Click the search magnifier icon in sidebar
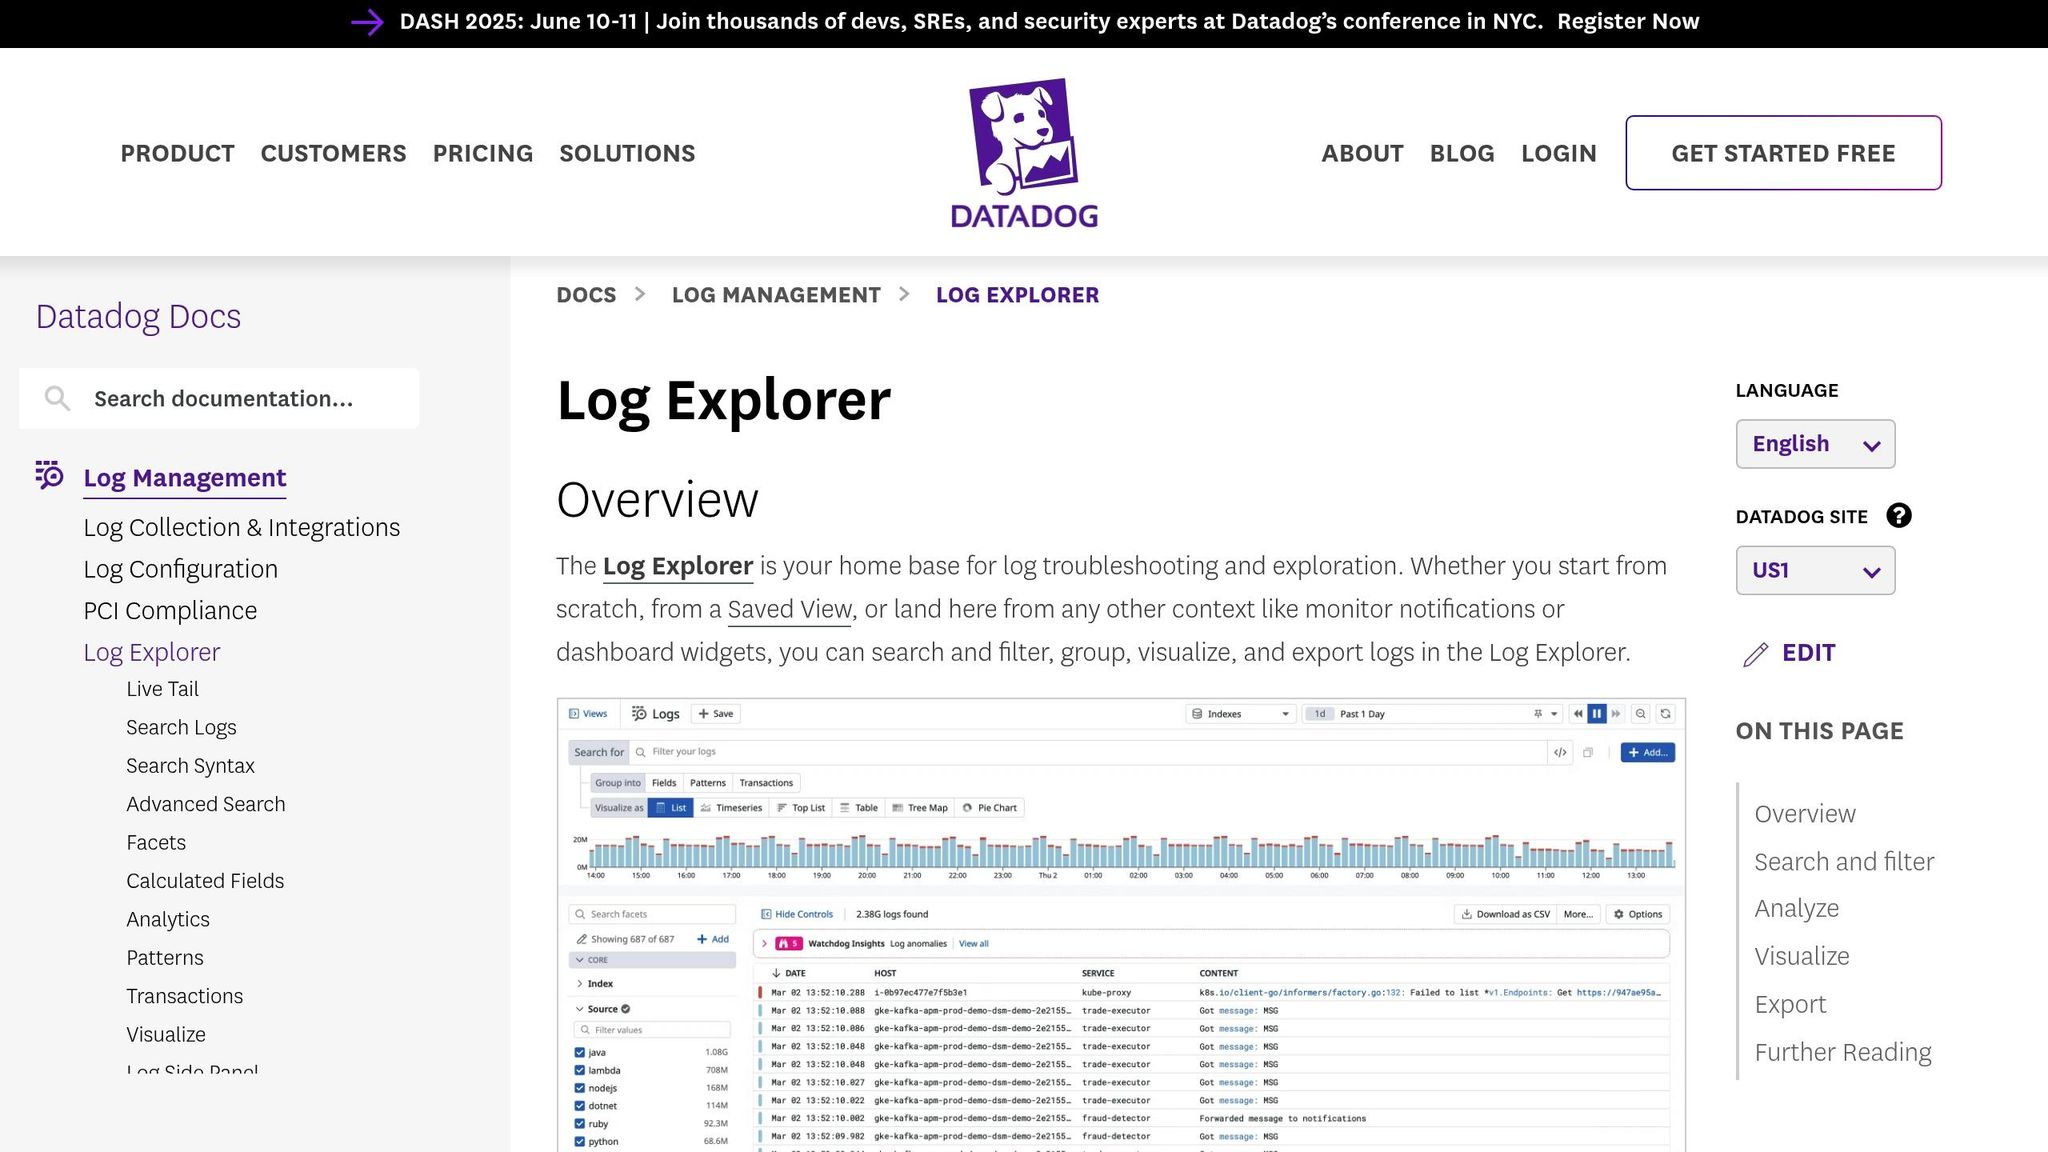Screen dimensions: 2048x1152 pyautogui.click(x=57, y=399)
